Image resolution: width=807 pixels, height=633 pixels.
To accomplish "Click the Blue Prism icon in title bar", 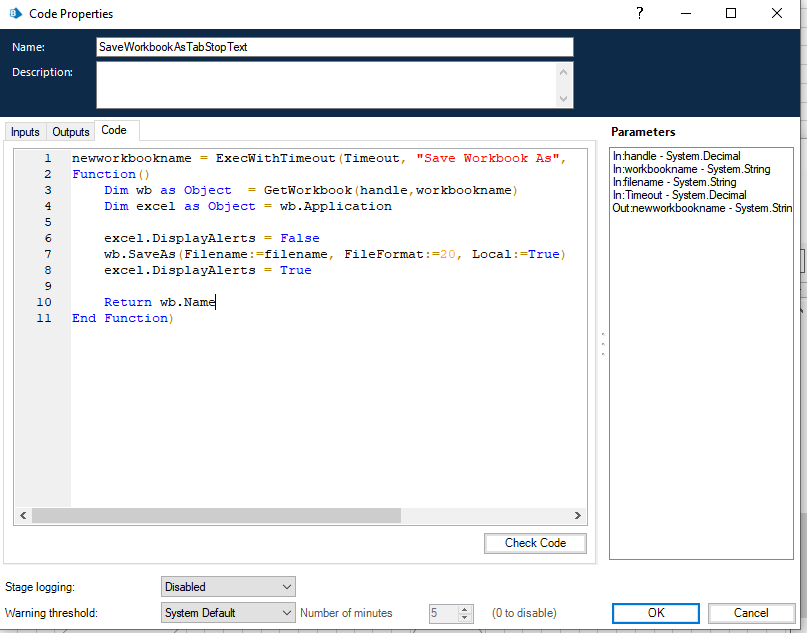I will [x=15, y=14].
